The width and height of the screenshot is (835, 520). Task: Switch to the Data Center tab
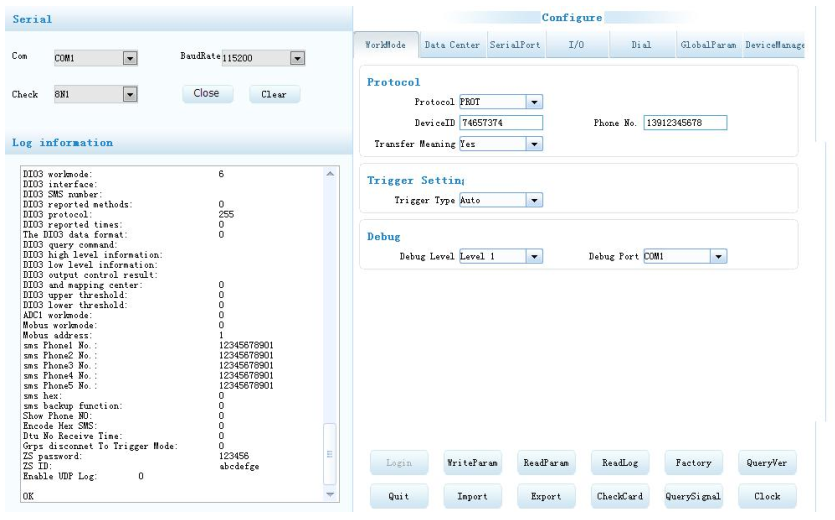pos(452,45)
